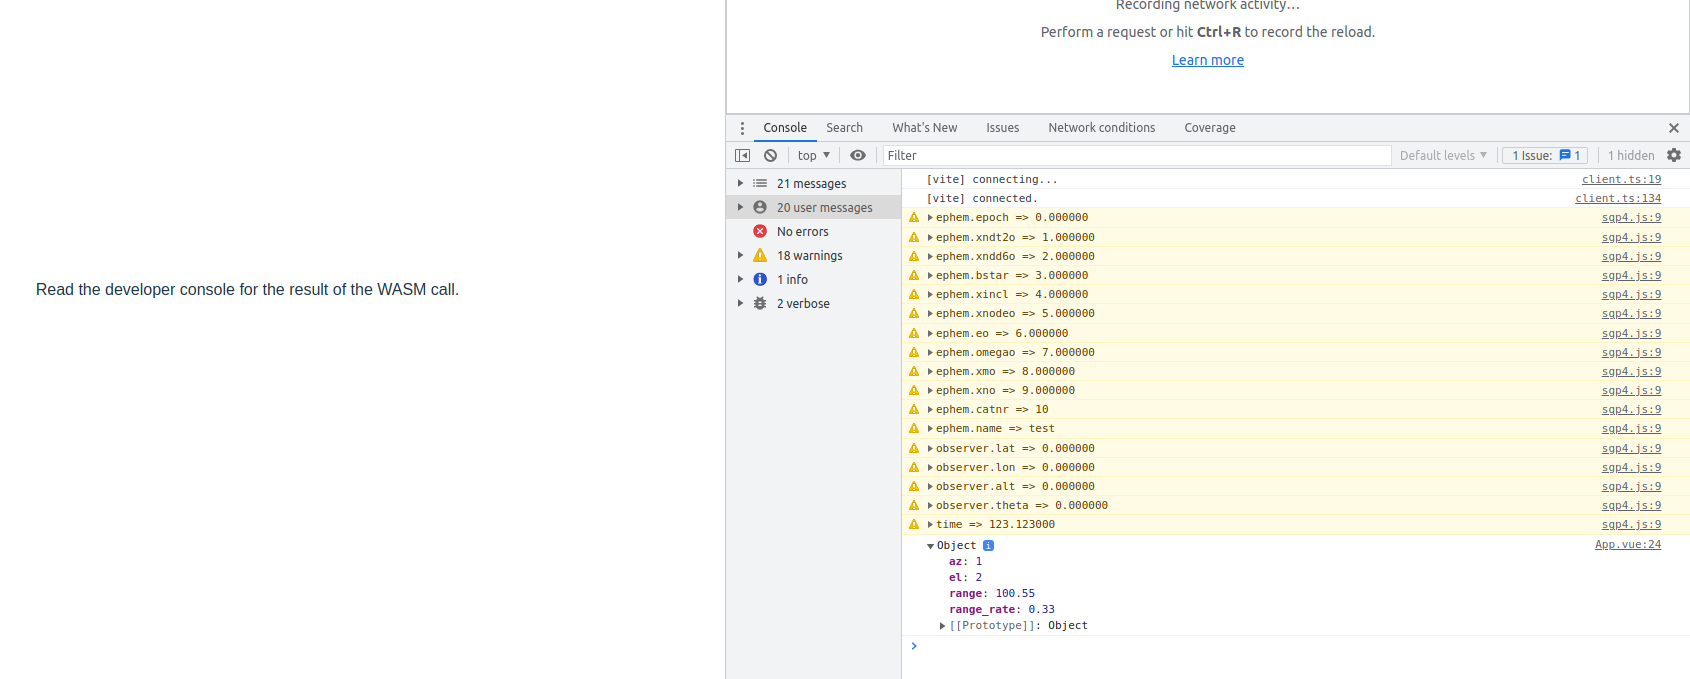Click the [vite] connected. message

click(982, 199)
